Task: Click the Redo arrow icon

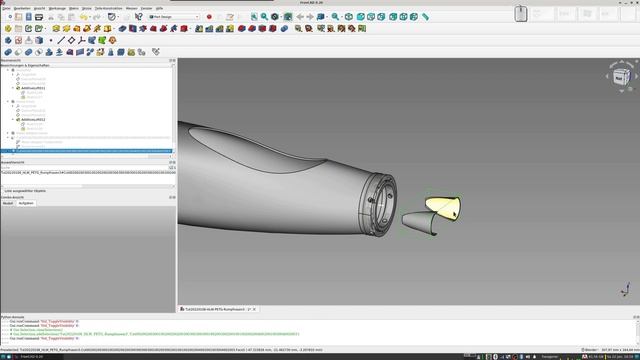Action: 97,17
